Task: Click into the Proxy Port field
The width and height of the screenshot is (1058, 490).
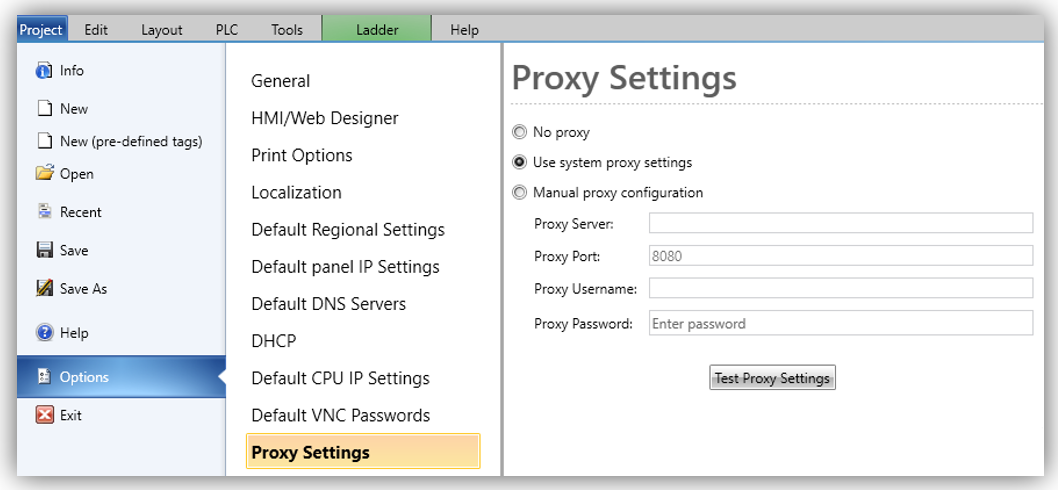Action: coord(841,256)
